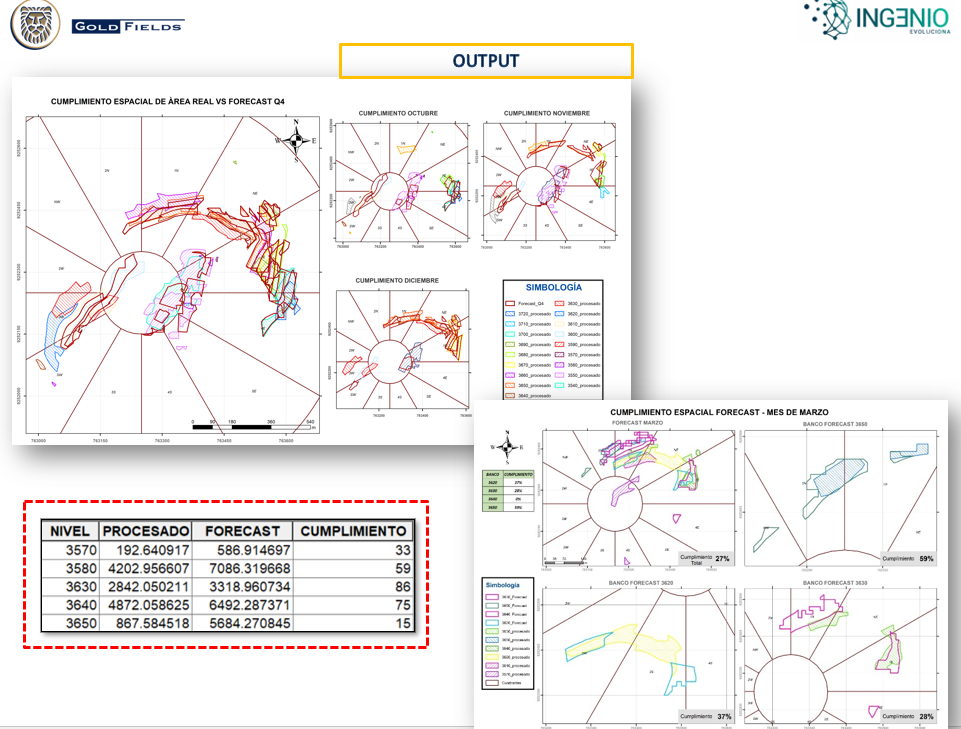Click the 'CUMPLIMIENTO NOVIEMBRE' map heading
Screen dimensions: 961x729
point(547,113)
